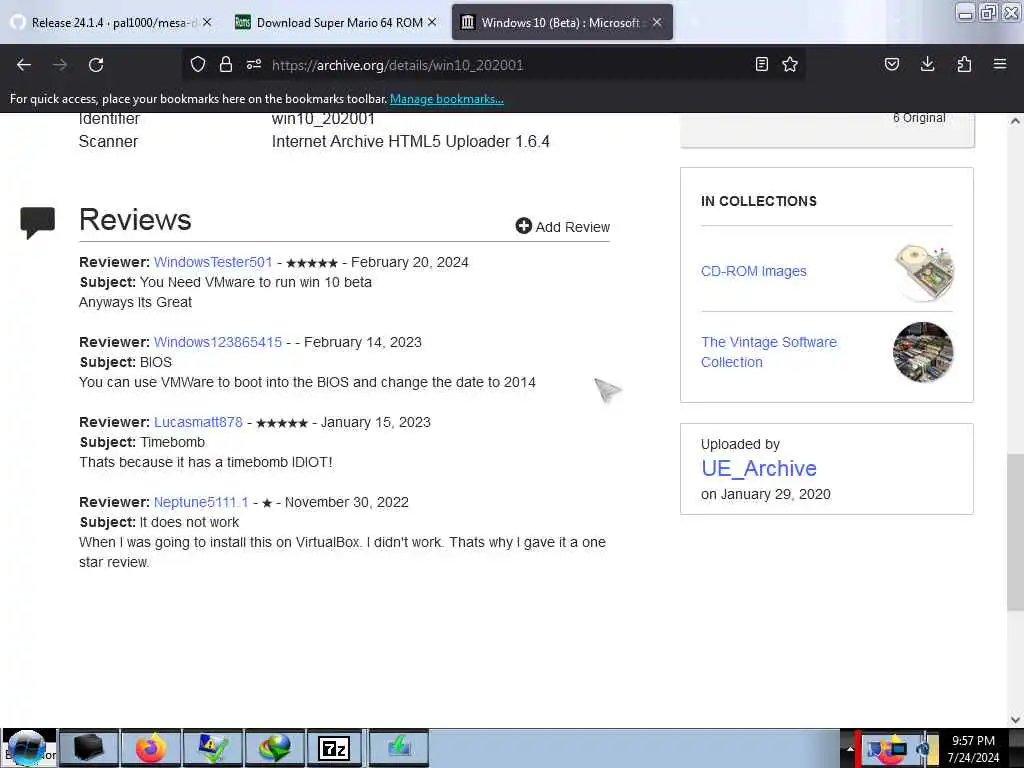1024x768 pixels.
Task: Open reviewer Neptune5111.1 profile
Action: point(201,502)
